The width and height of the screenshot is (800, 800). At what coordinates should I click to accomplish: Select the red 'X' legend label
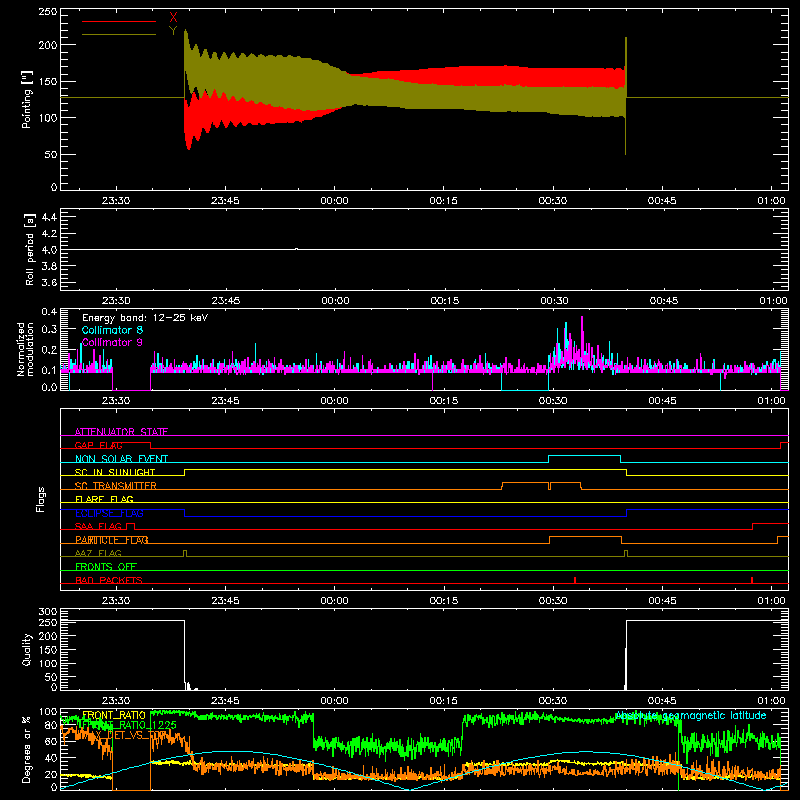(173, 18)
